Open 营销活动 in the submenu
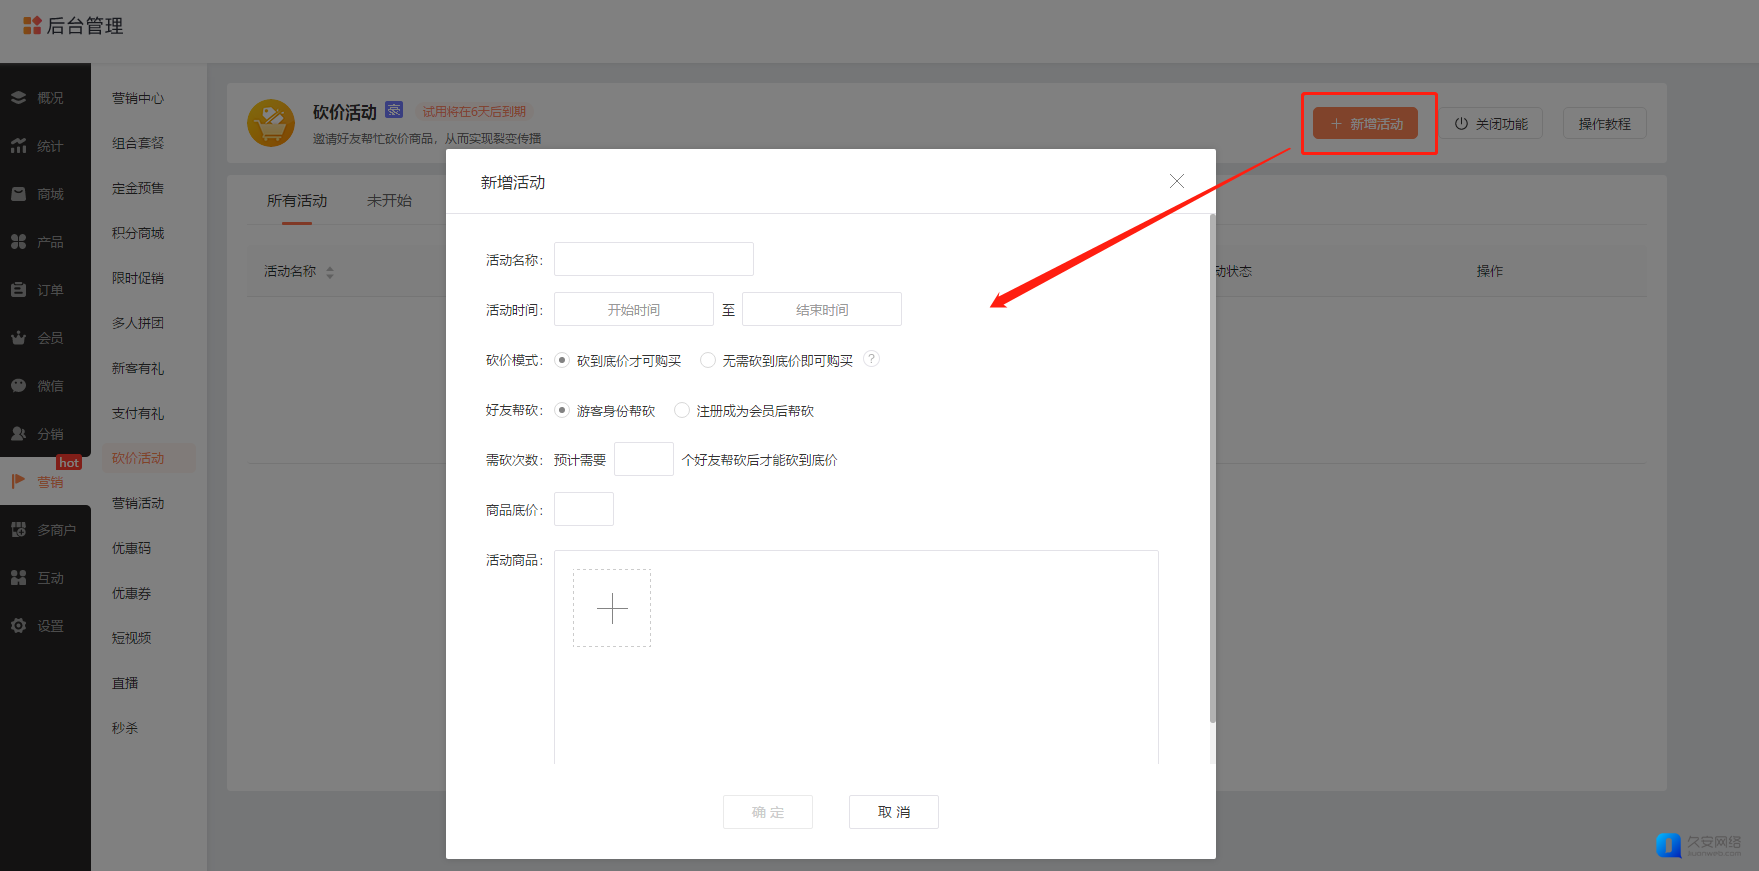Viewport: 1759px width, 871px height. [138, 503]
